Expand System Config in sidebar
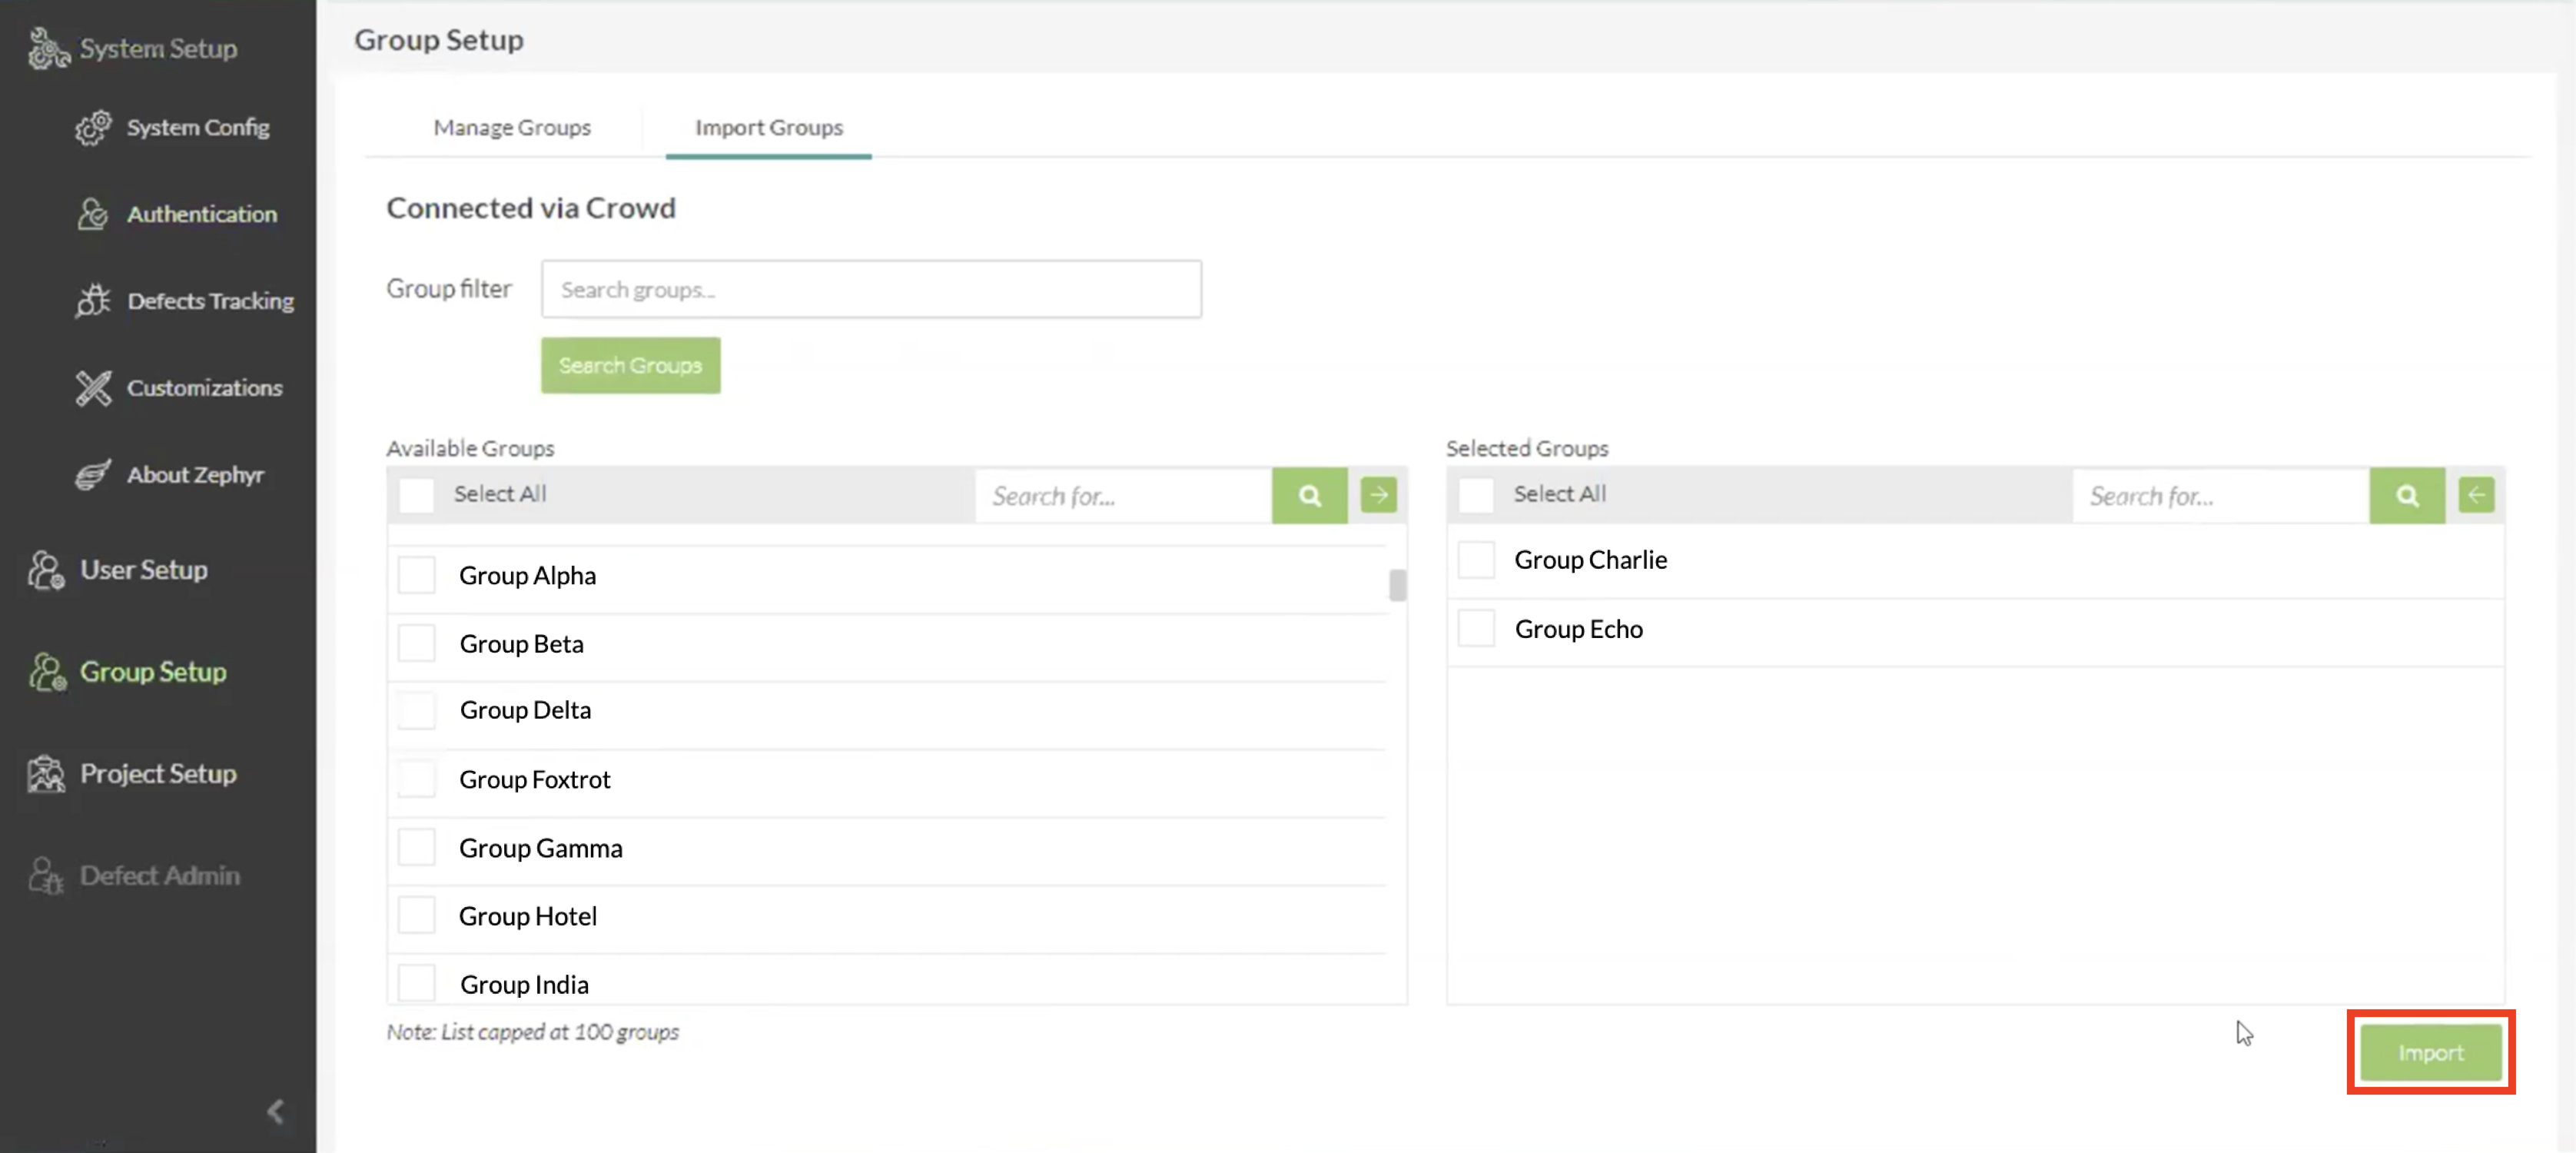 pos(197,127)
